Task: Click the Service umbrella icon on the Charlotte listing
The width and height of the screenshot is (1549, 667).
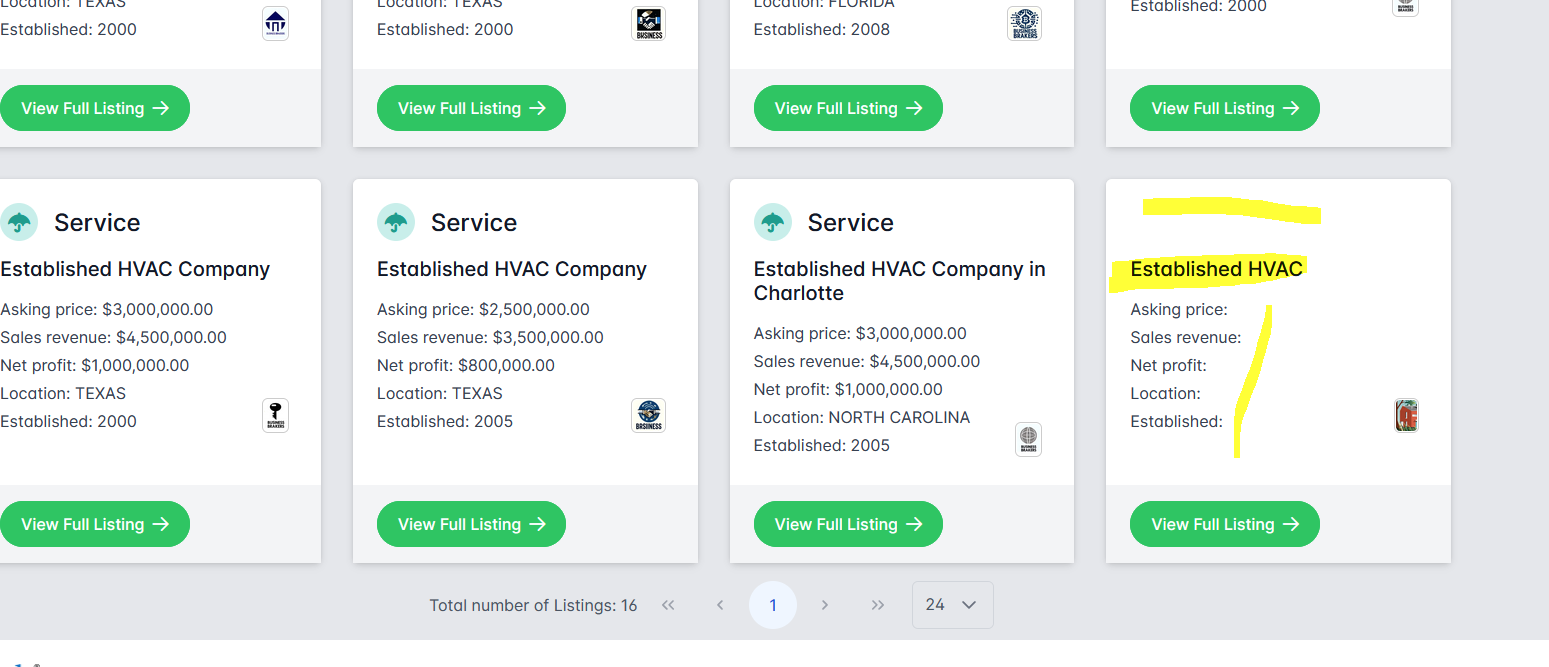Action: click(772, 223)
